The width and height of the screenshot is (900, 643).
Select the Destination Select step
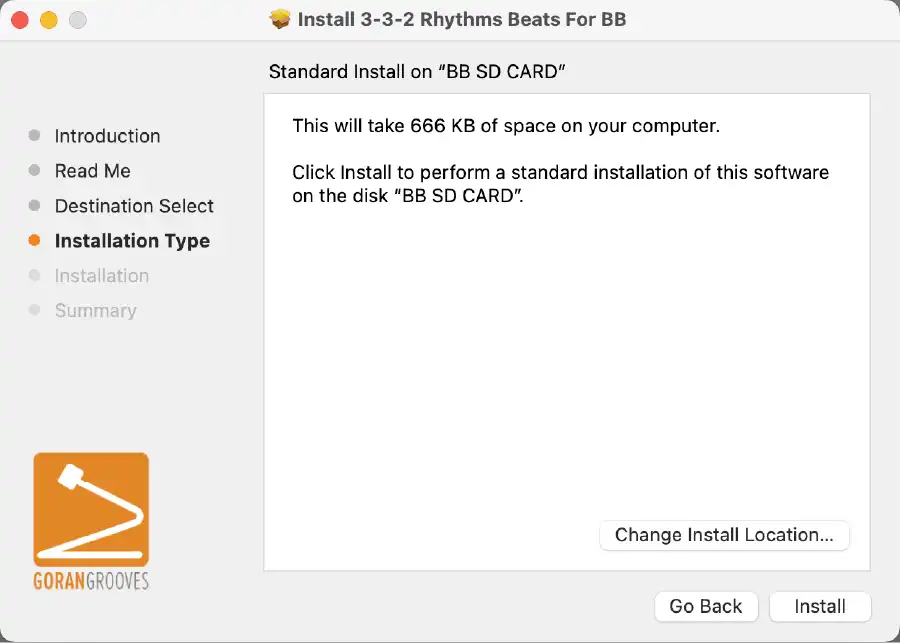pyautogui.click(x=134, y=206)
